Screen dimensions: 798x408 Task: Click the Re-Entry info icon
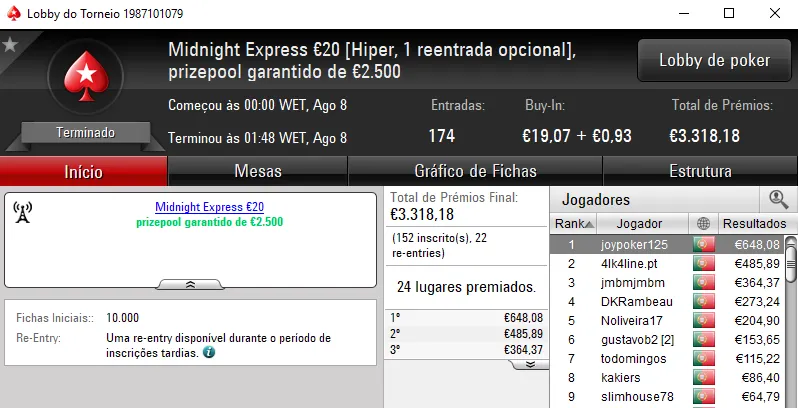[208, 353]
